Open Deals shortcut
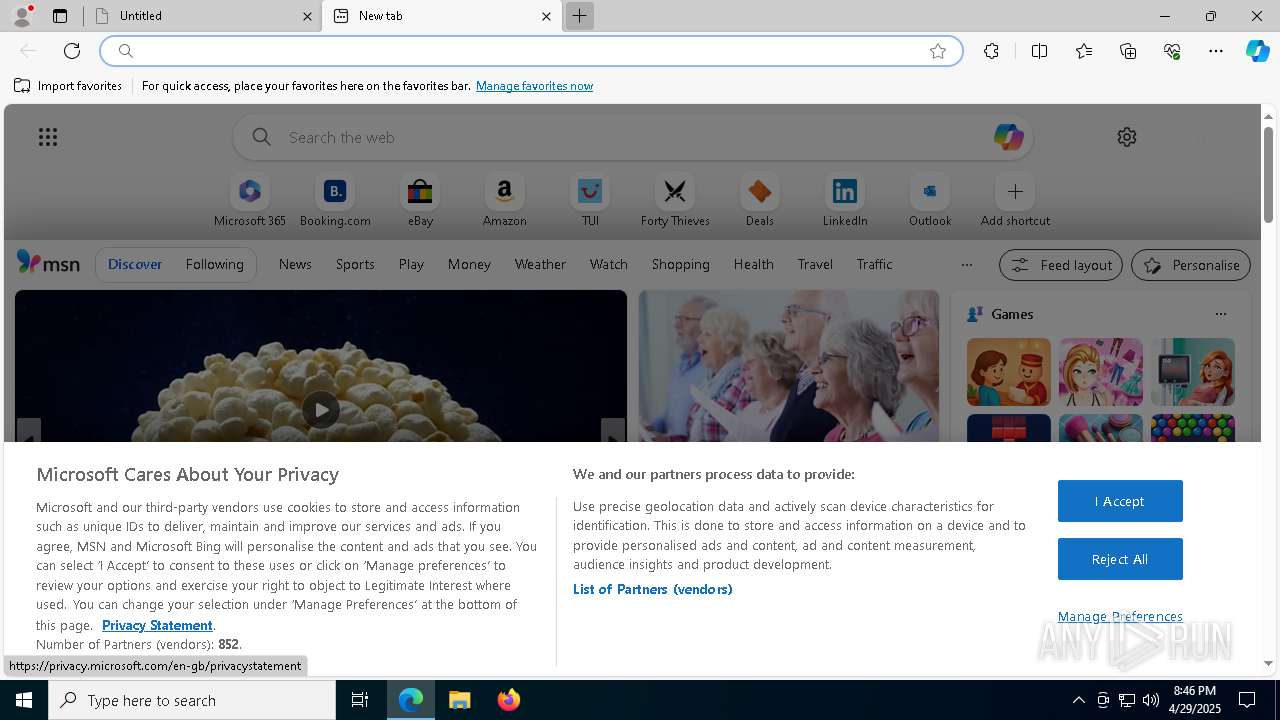The height and width of the screenshot is (720, 1280). coord(760,201)
